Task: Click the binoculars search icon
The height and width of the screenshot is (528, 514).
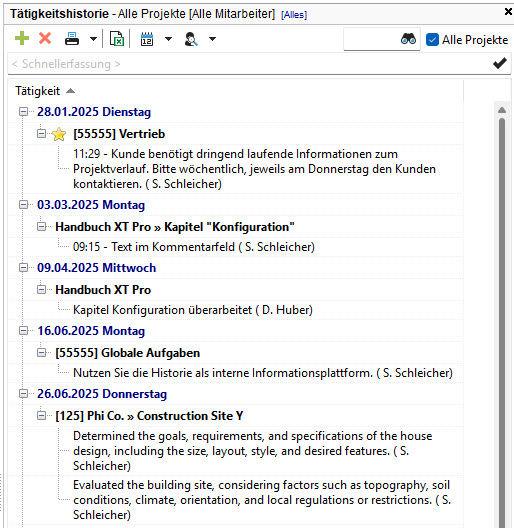Action: [x=408, y=39]
